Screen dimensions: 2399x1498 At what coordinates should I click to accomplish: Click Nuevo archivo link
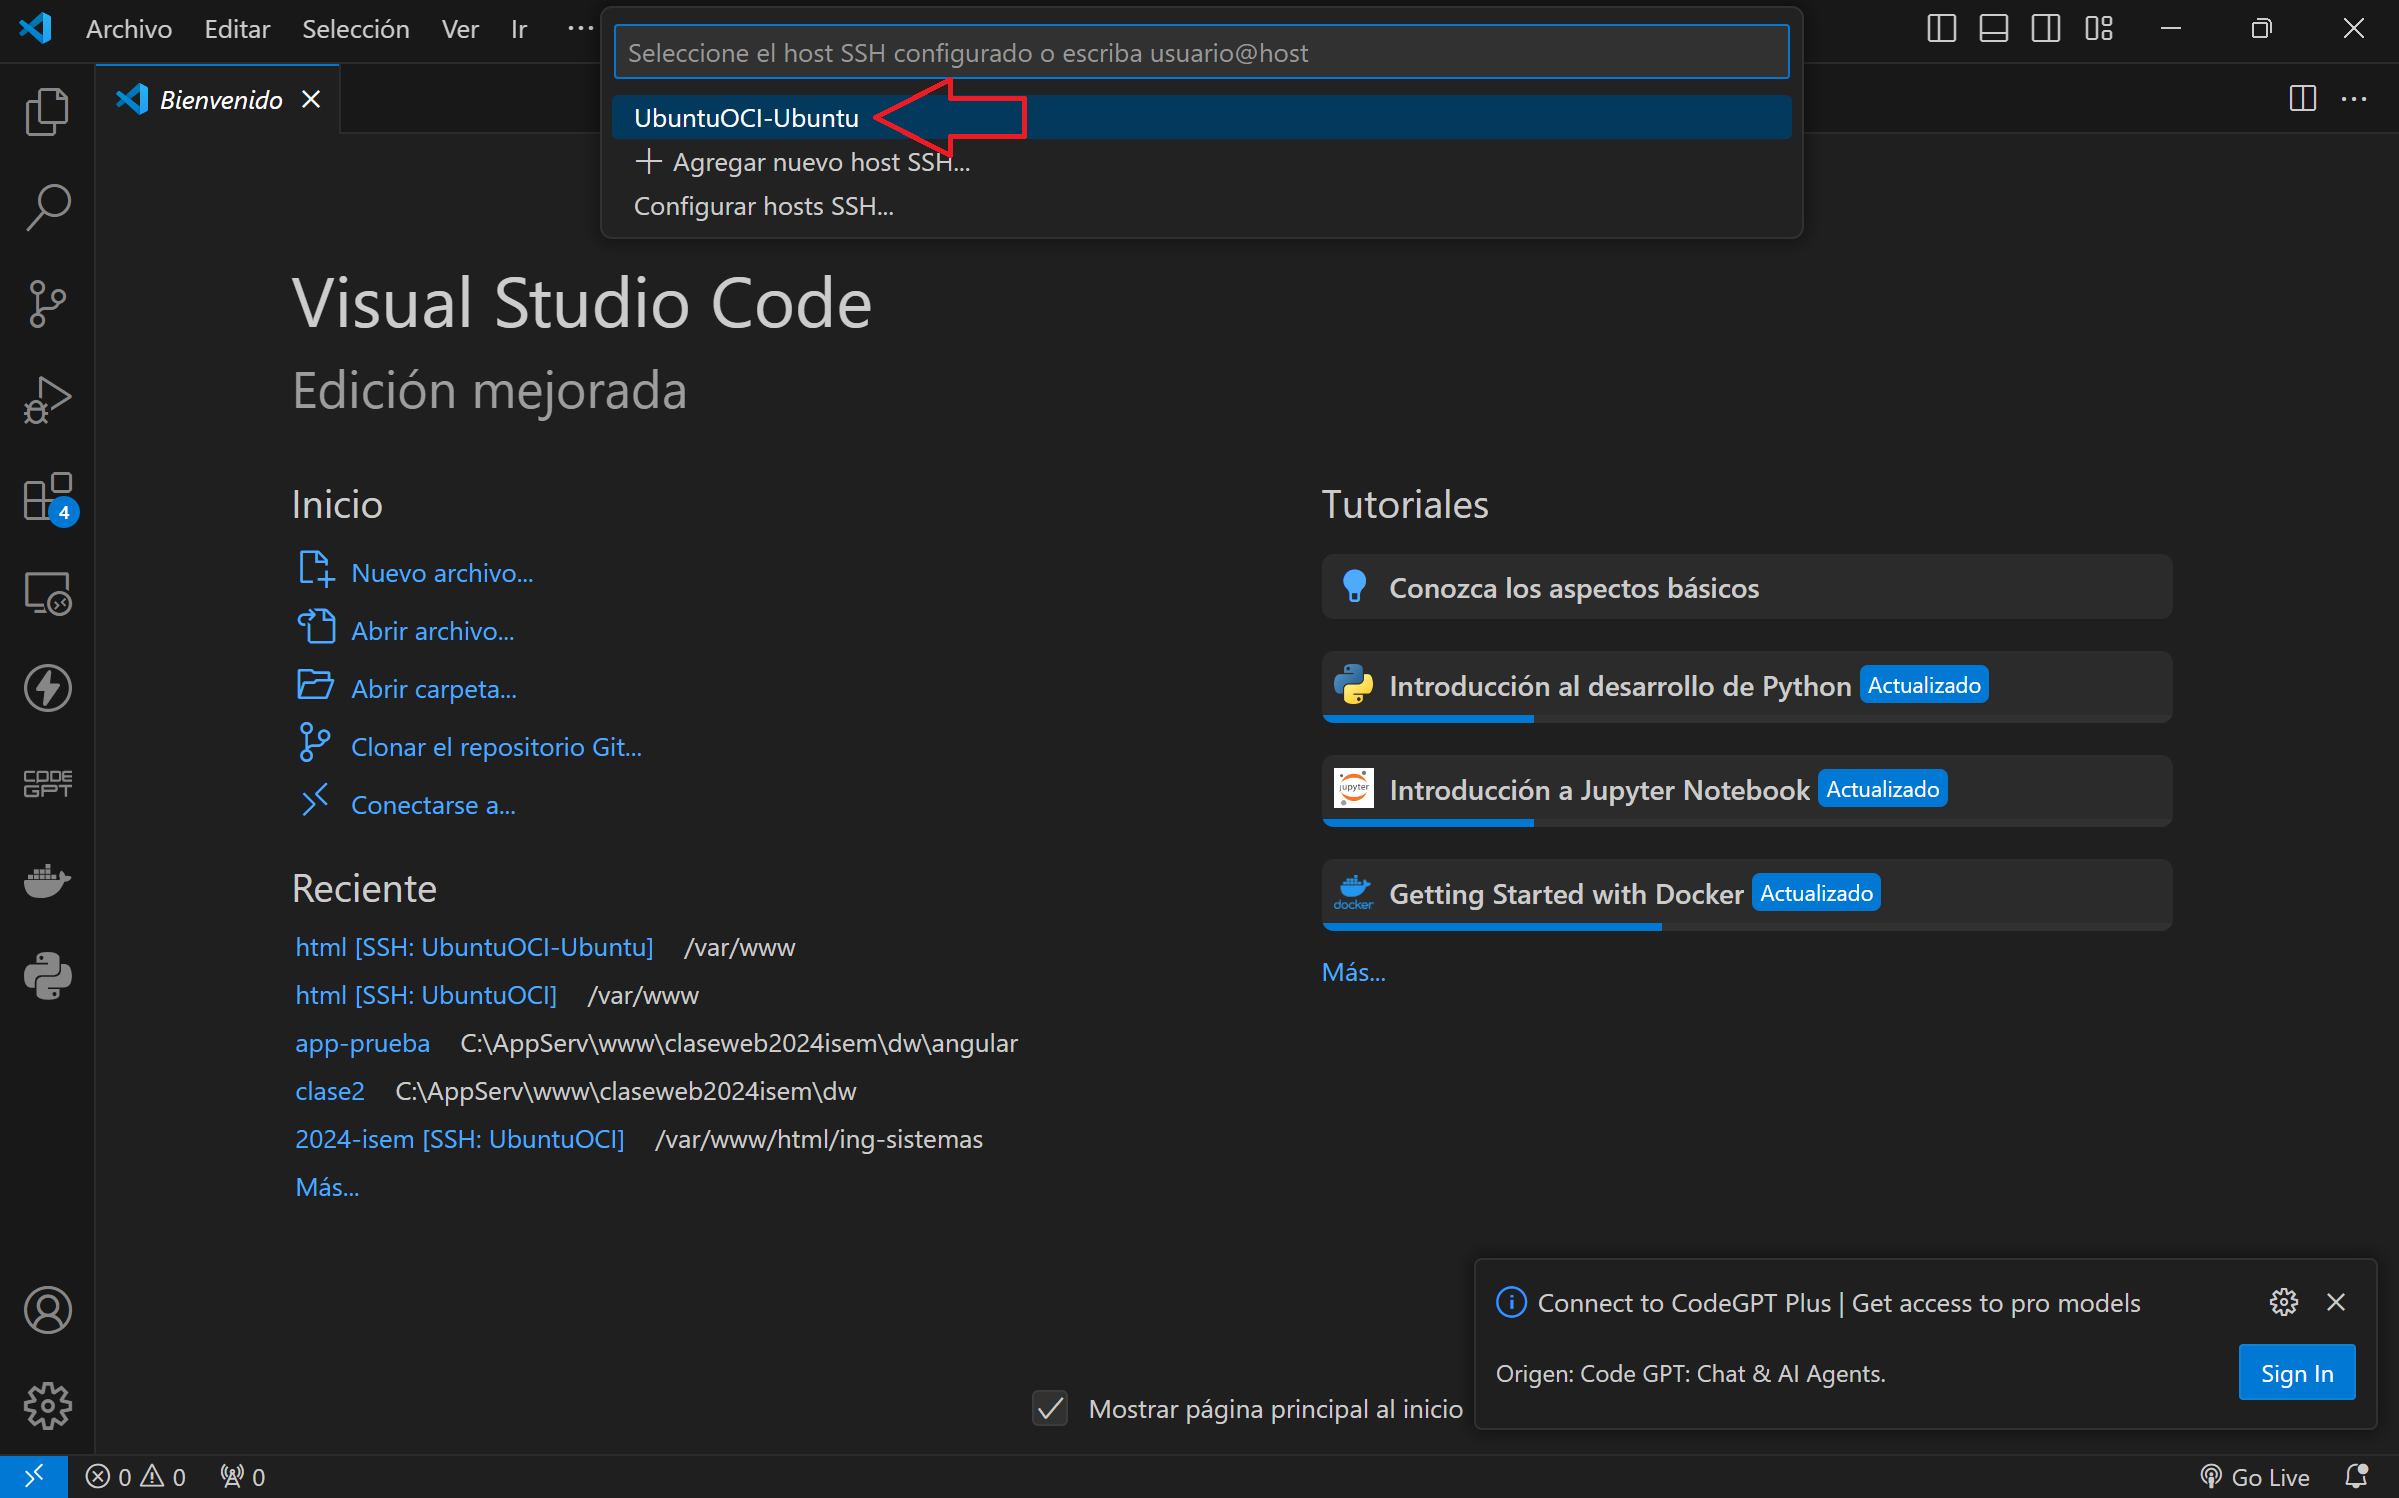[x=442, y=573]
